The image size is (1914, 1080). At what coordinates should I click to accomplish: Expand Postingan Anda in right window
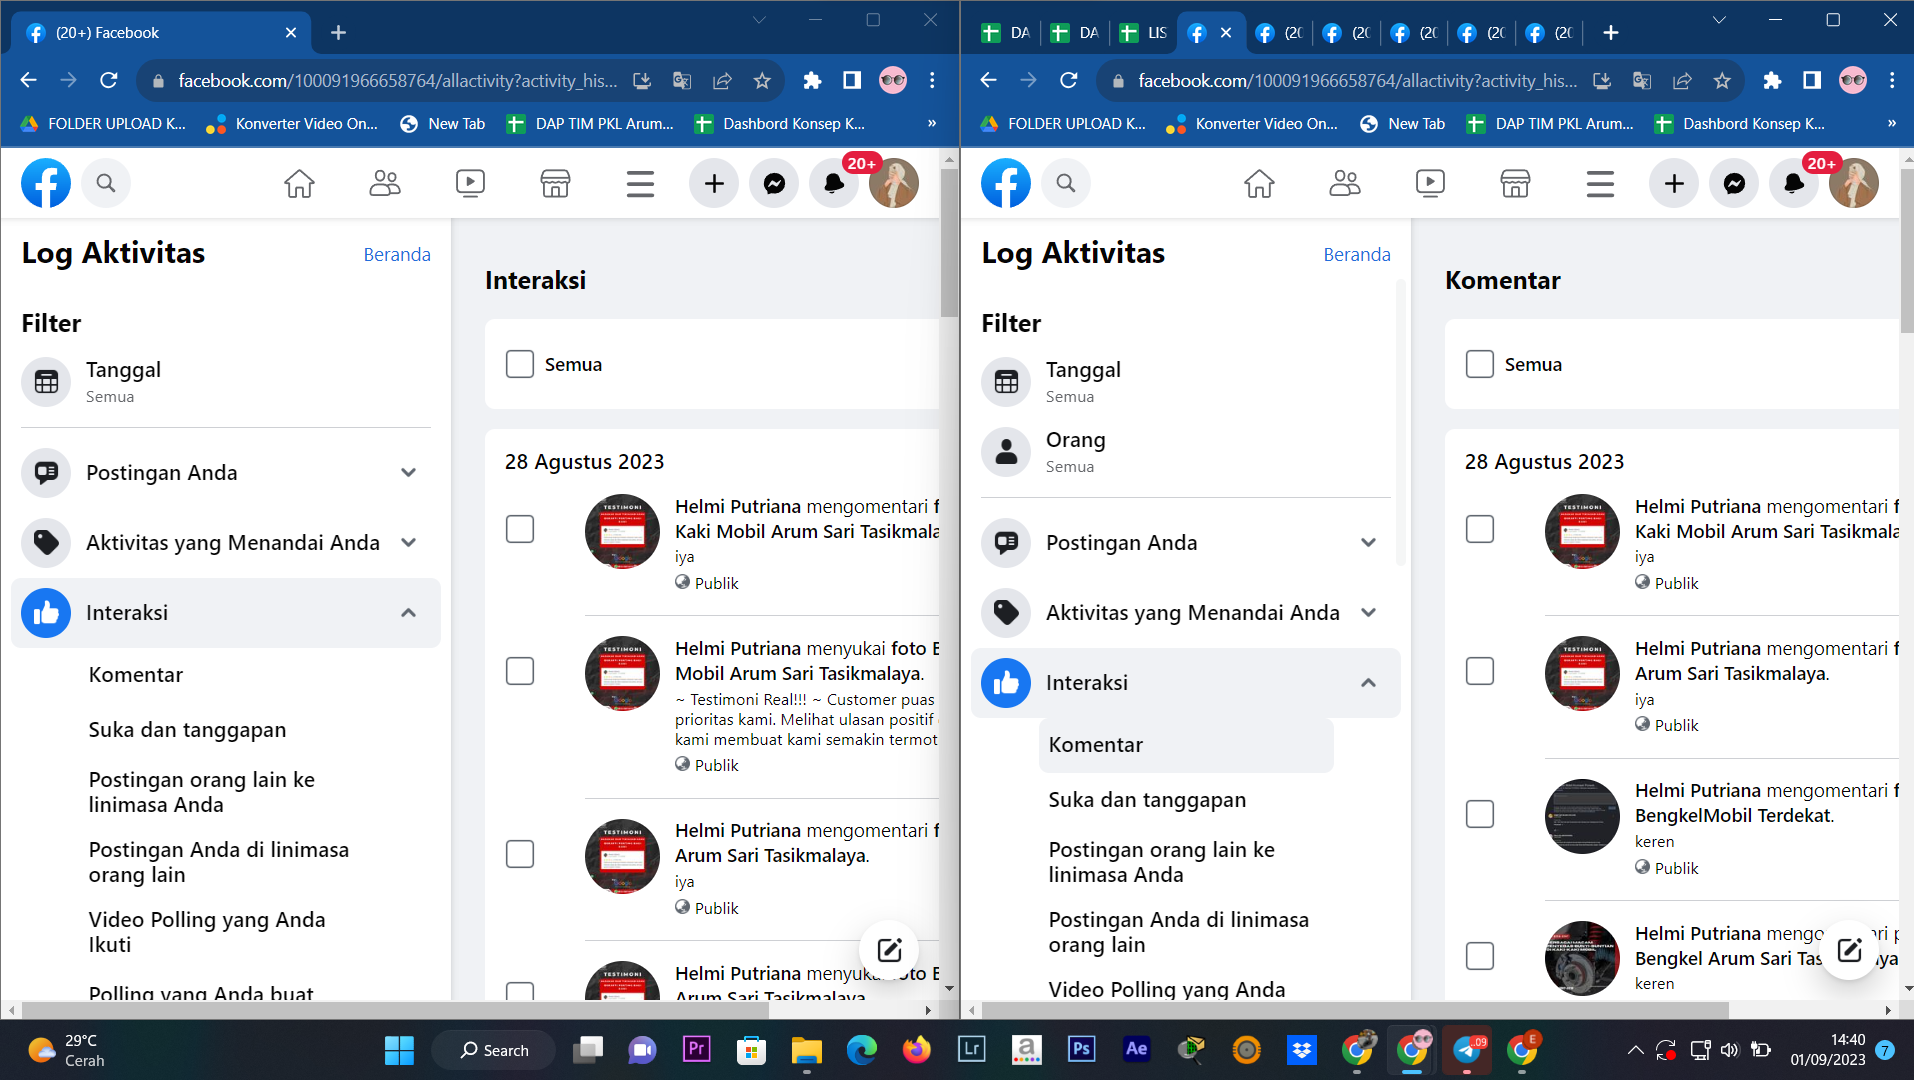click(1186, 543)
